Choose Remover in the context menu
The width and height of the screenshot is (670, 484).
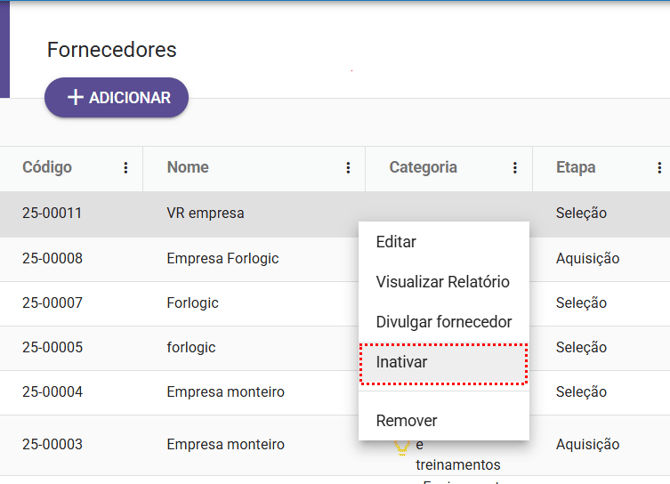point(406,421)
